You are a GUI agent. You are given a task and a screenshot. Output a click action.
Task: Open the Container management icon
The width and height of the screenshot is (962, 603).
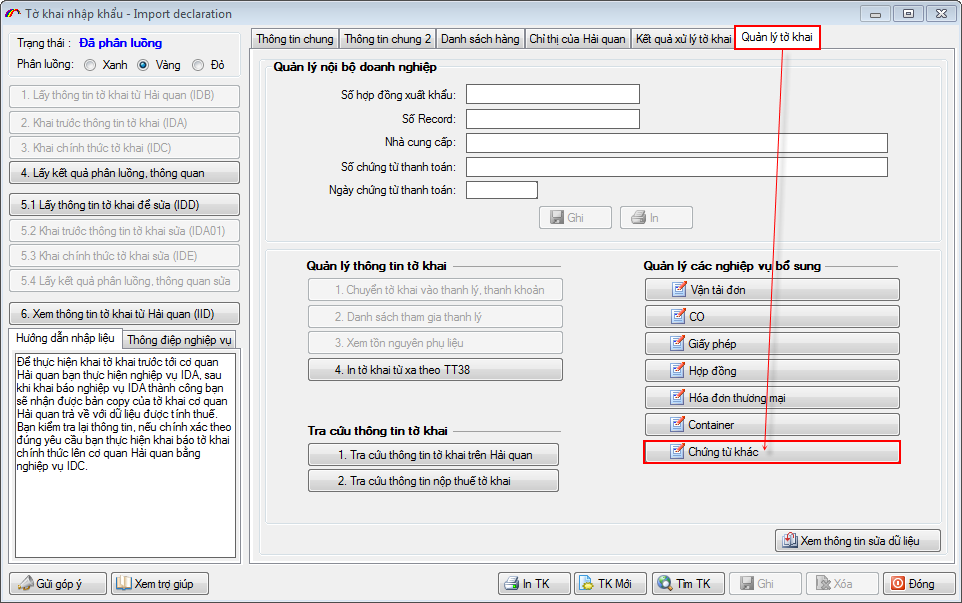point(676,425)
